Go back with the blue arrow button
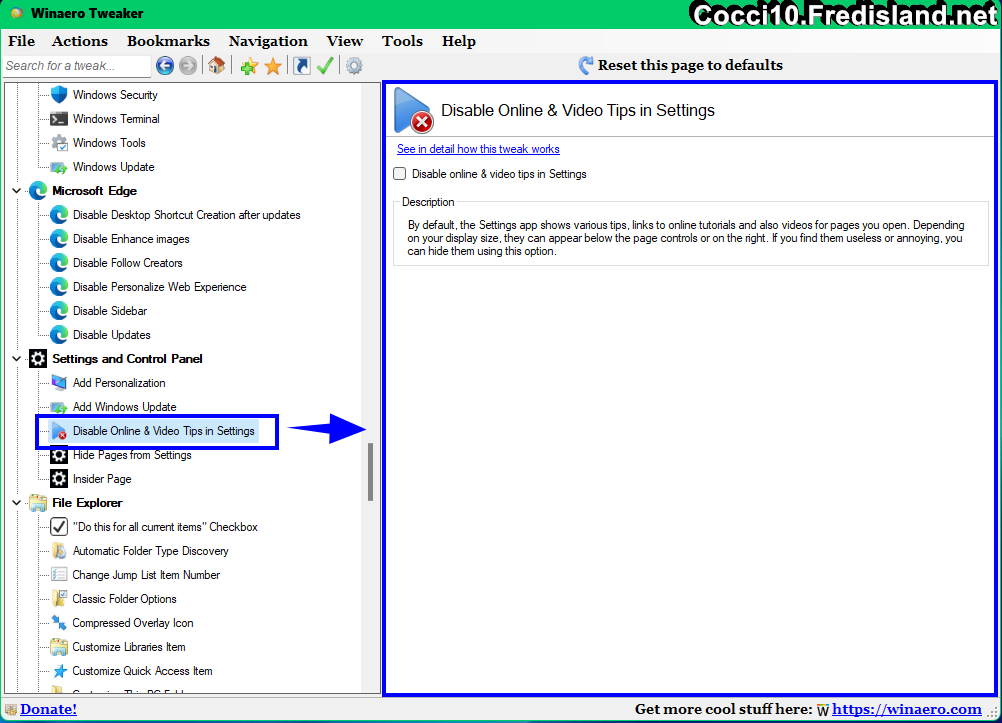Image resolution: width=1002 pixels, height=723 pixels. [165, 66]
